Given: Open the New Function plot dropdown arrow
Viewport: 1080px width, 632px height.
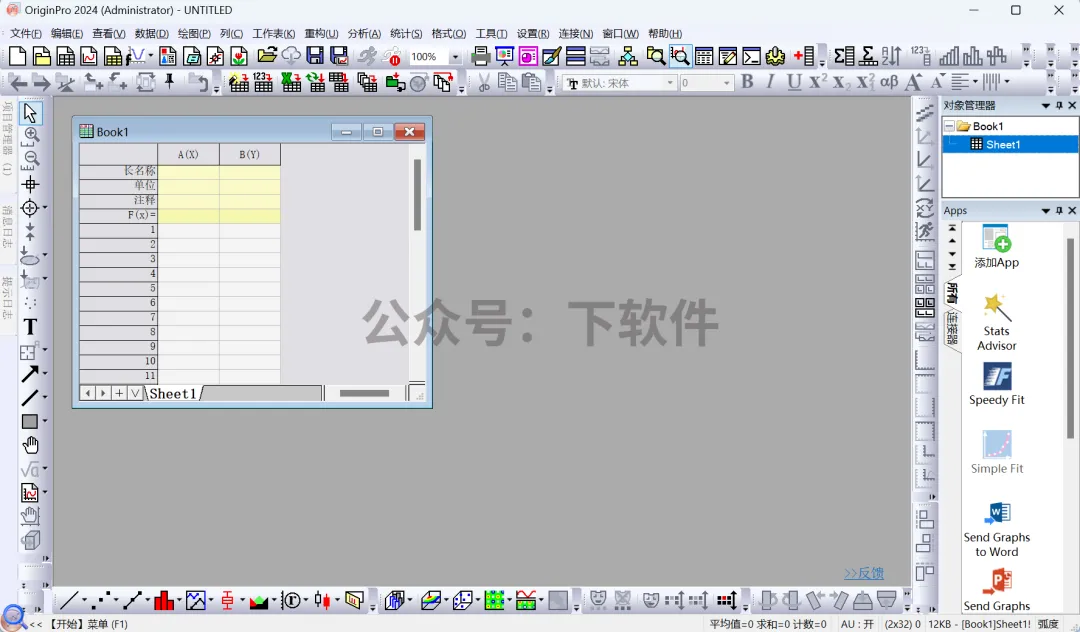Looking at the screenshot, I should pyautogui.click(x=151, y=56).
